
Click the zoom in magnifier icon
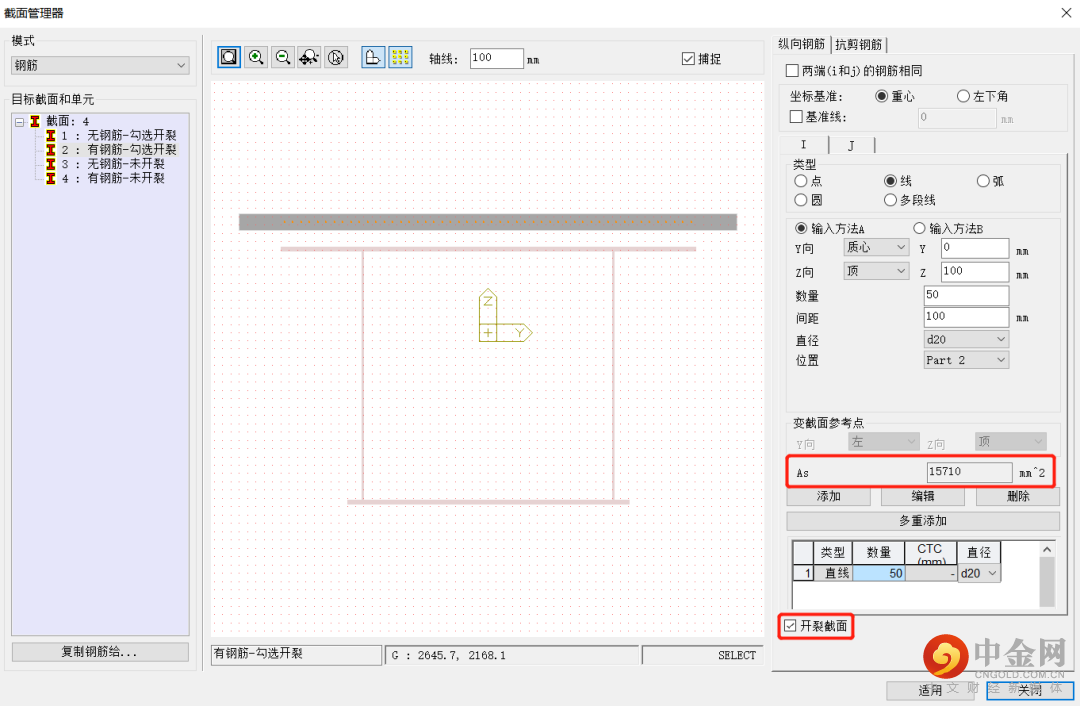point(256,57)
